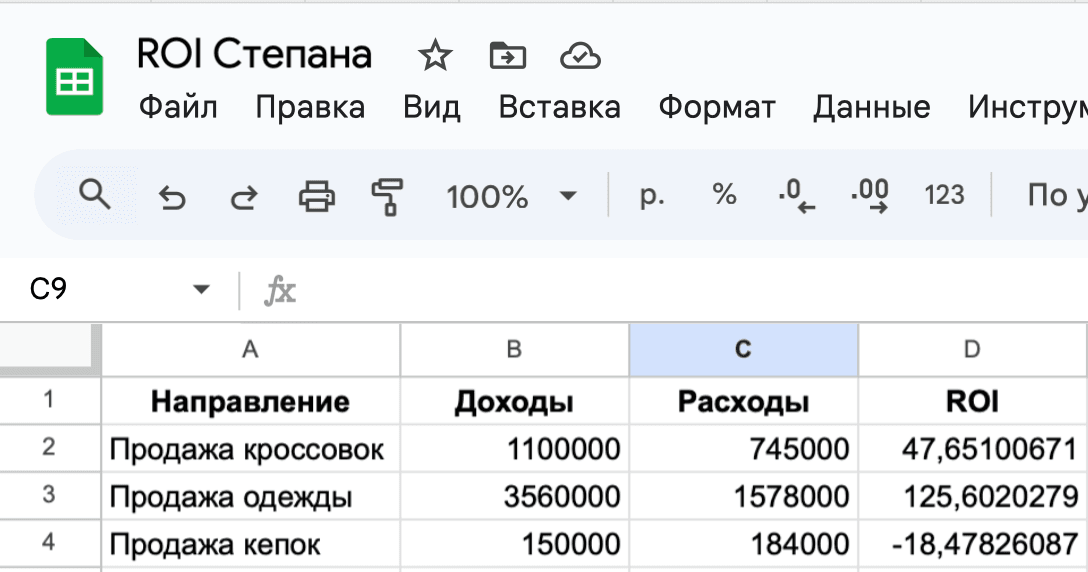
Task: Click the undo arrow
Action: 172,197
